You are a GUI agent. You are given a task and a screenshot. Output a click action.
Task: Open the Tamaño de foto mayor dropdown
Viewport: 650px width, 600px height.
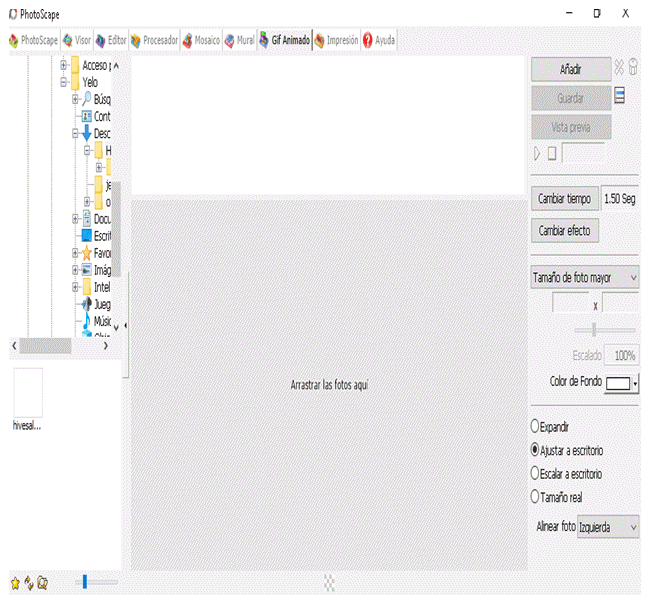[x=585, y=277]
